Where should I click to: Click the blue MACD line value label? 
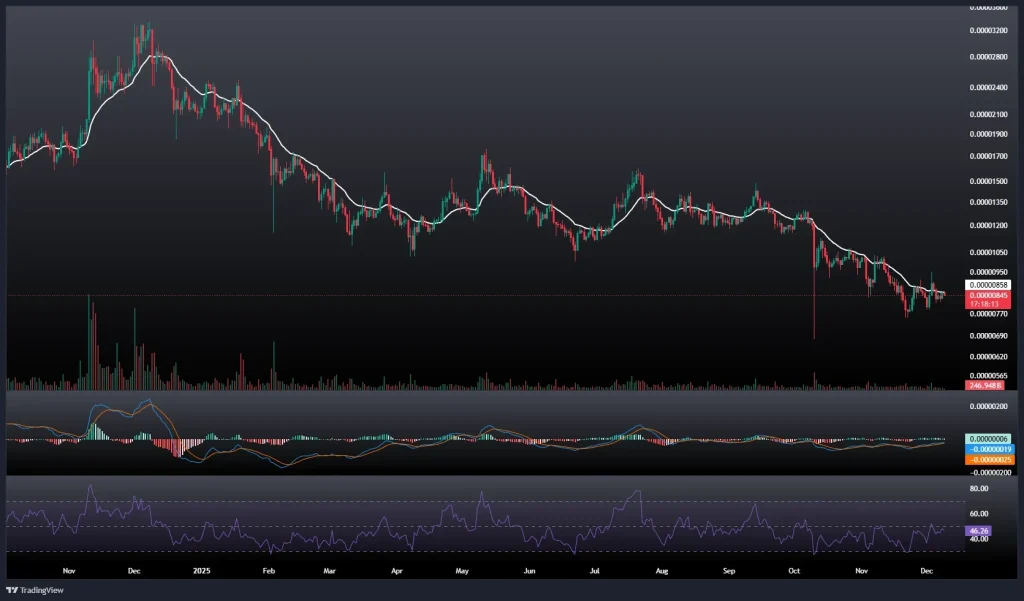(986, 449)
